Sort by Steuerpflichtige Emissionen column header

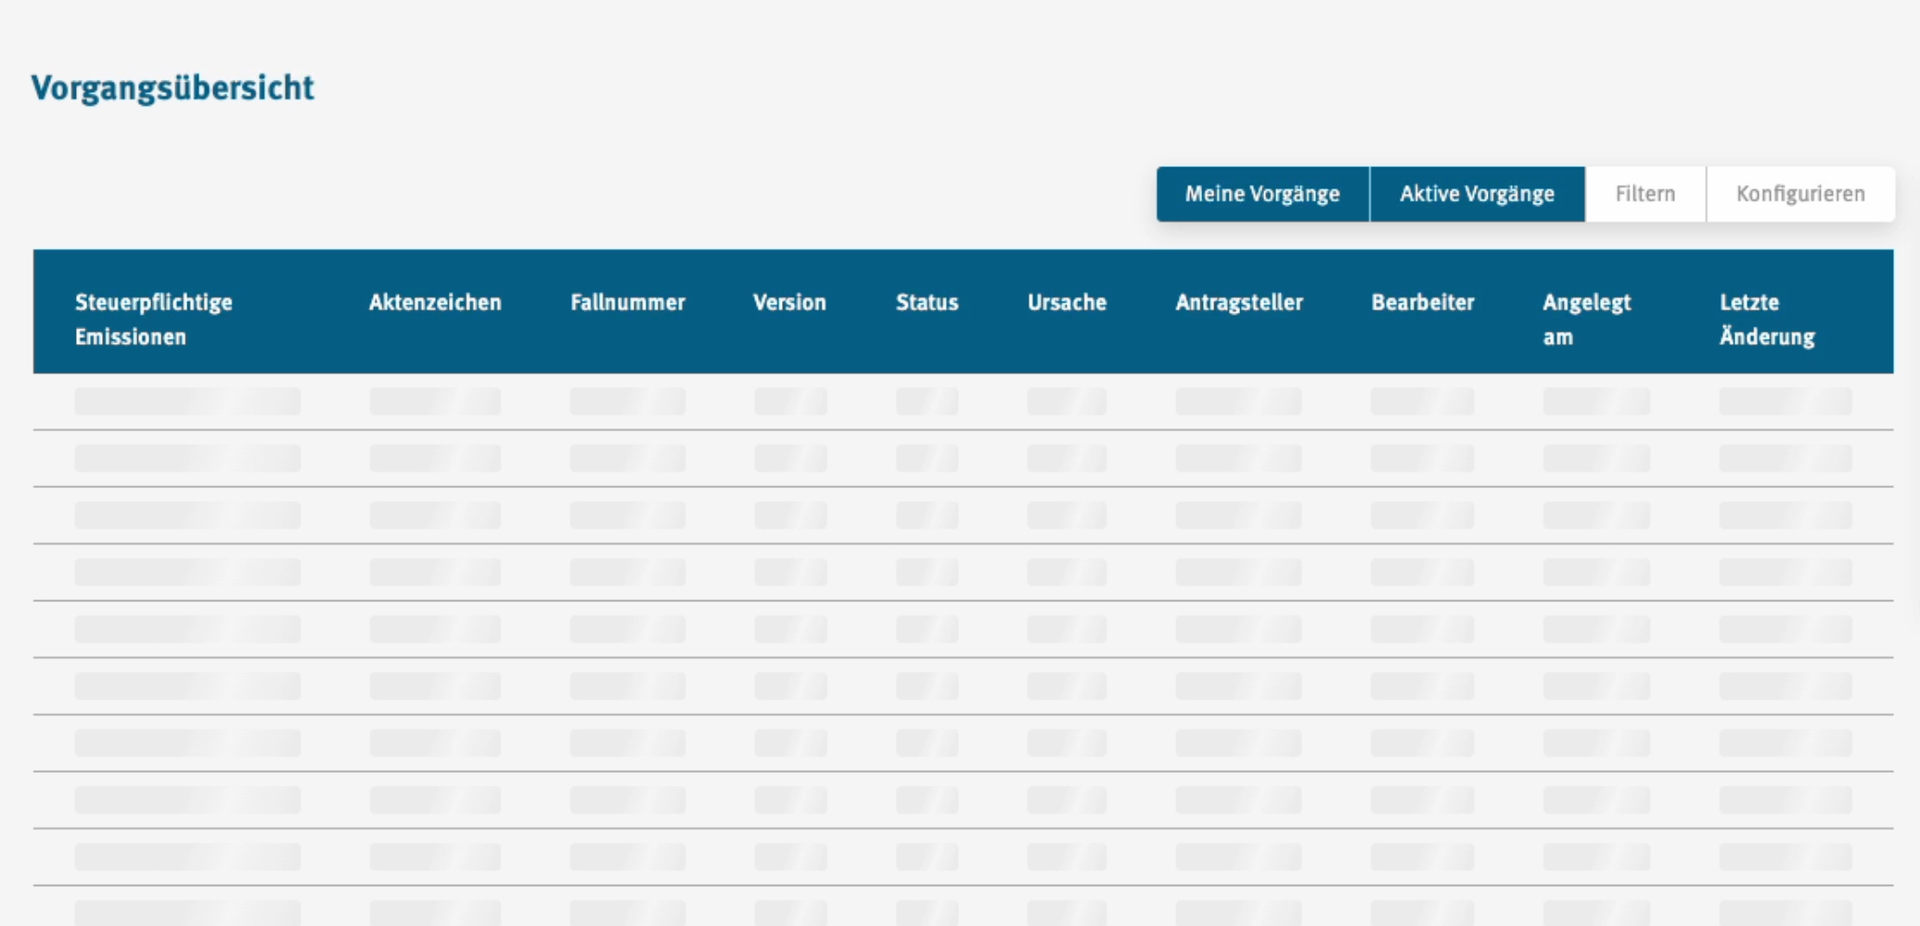153,319
